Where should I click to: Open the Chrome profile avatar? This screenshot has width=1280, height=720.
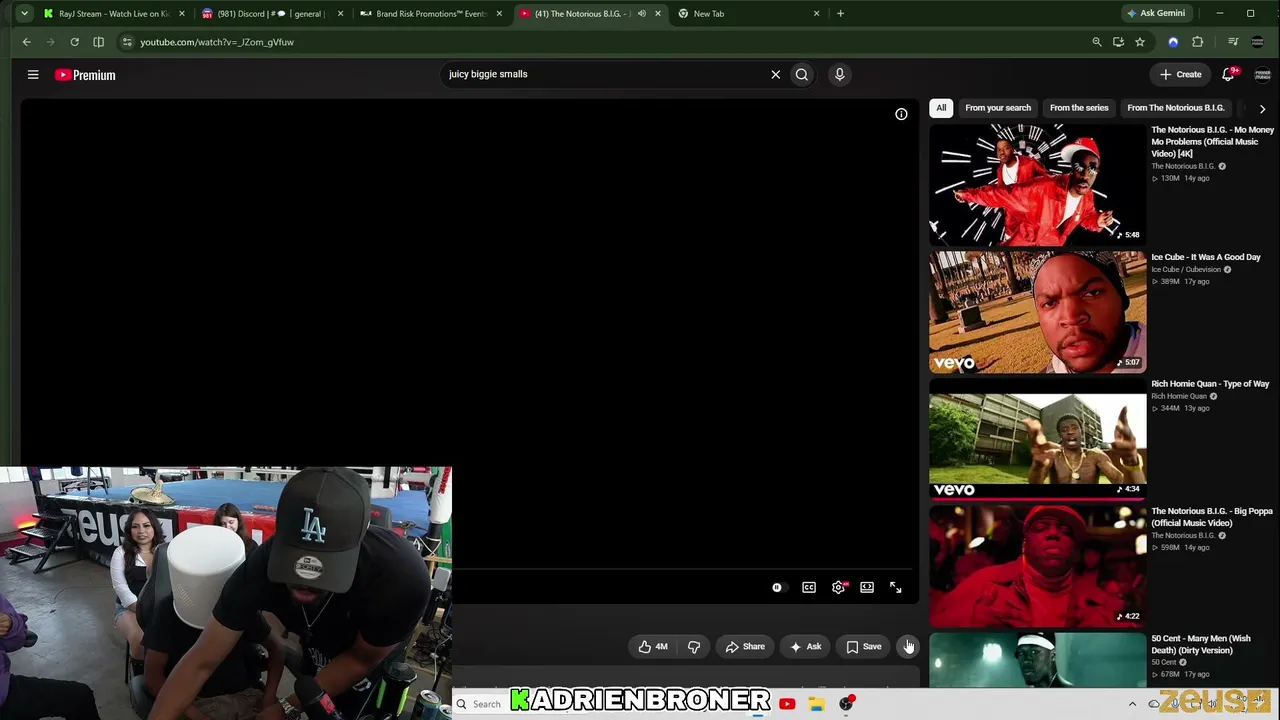(x=1258, y=42)
